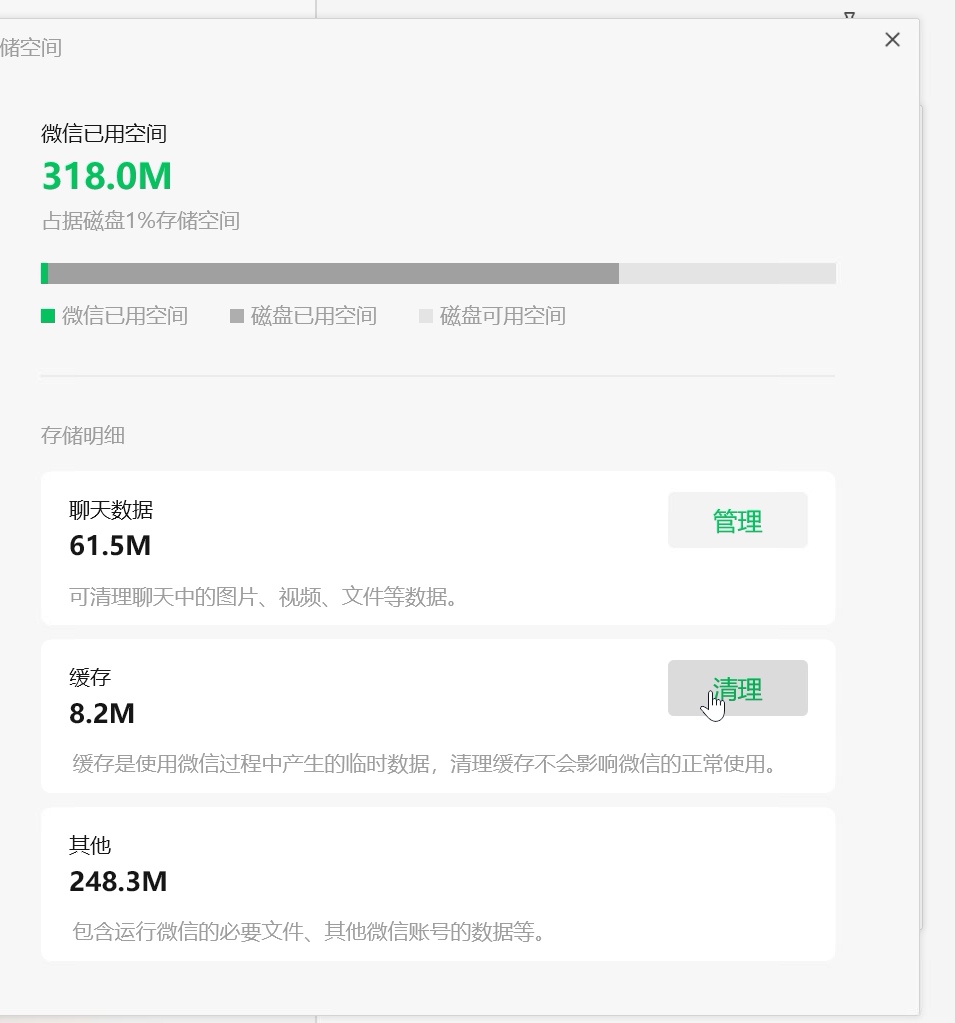Click the 管理 button for chat data
The height and width of the screenshot is (1023, 955).
pos(738,520)
